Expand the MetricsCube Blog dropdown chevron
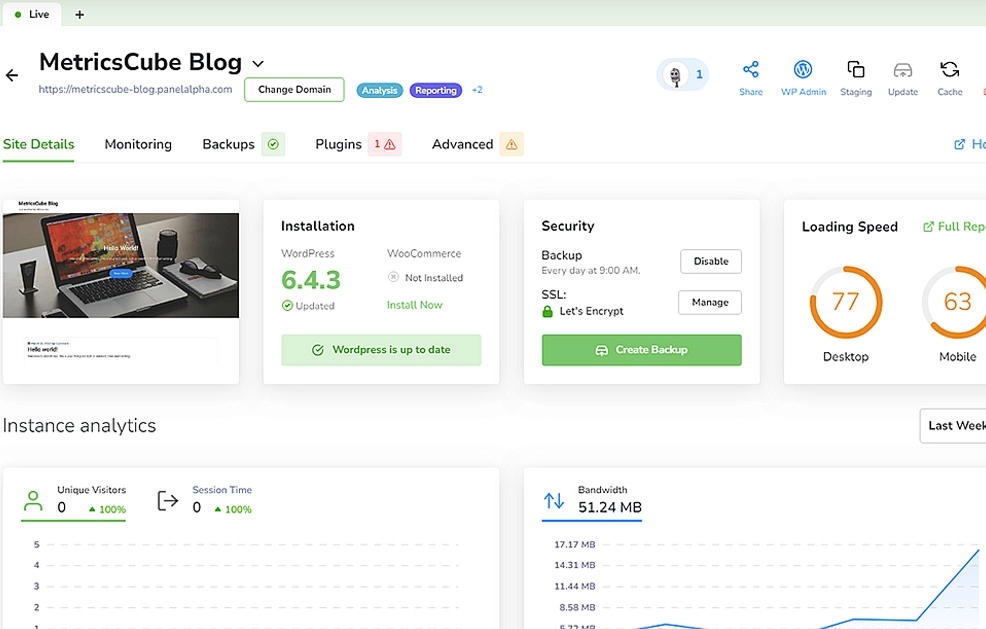The image size is (986, 629). pos(258,64)
